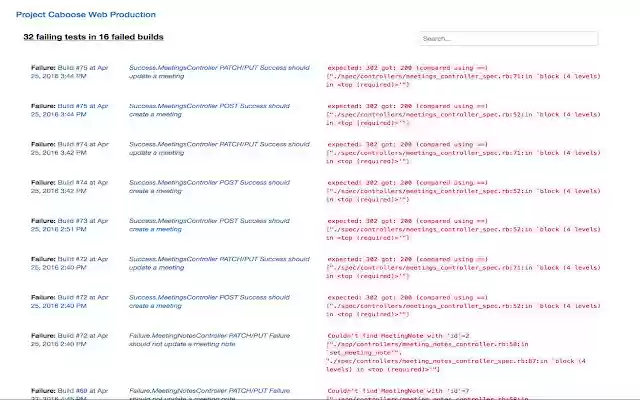
Task: Open the Build #73 at Apr 25 2:51 PM link
Action: coord(70,225)
